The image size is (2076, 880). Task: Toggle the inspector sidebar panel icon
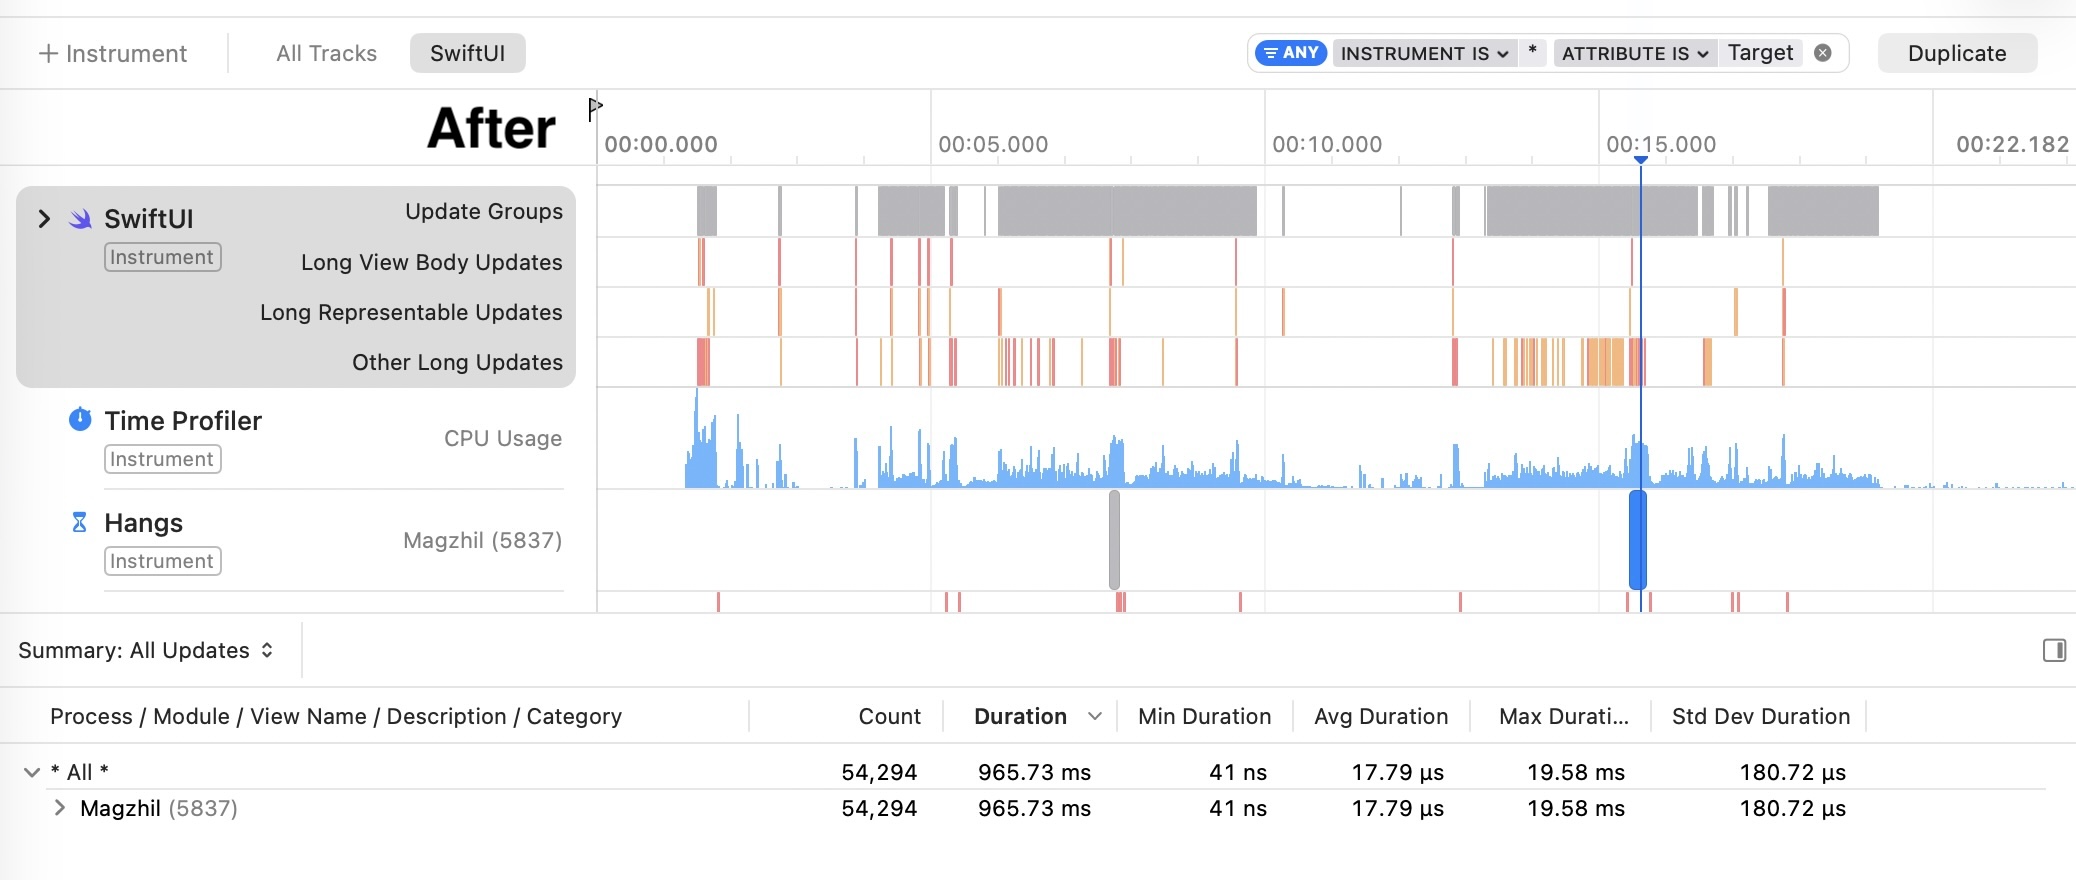(x=2054, y=650)
